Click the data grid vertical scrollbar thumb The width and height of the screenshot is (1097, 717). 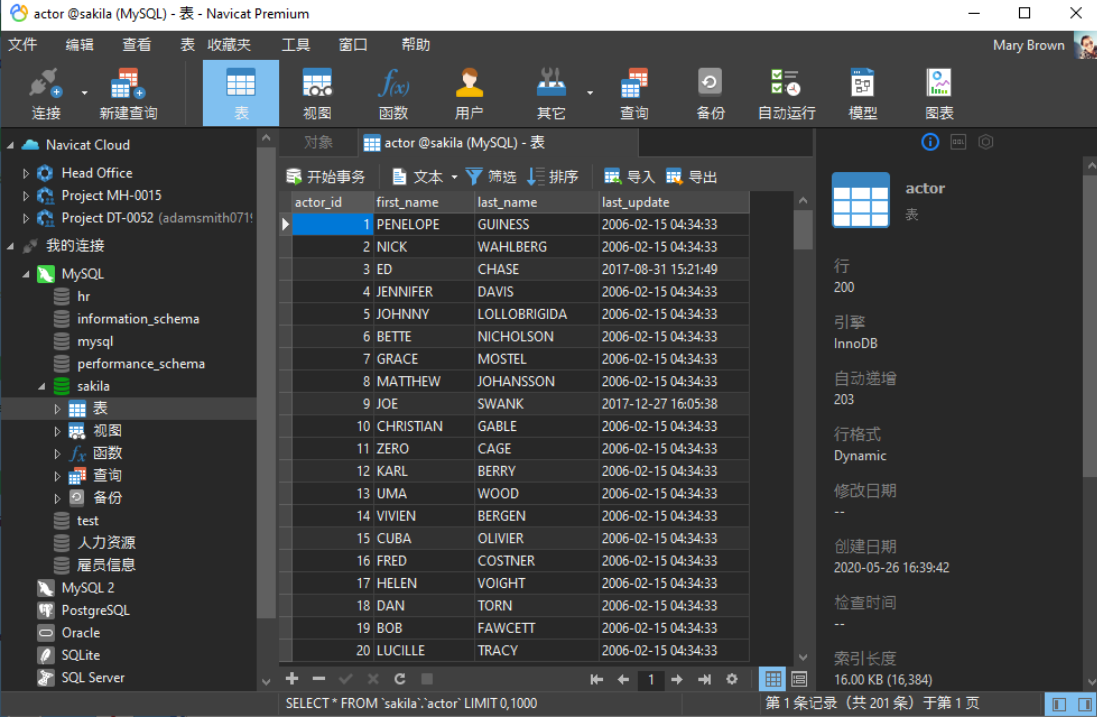pos(803,230)
